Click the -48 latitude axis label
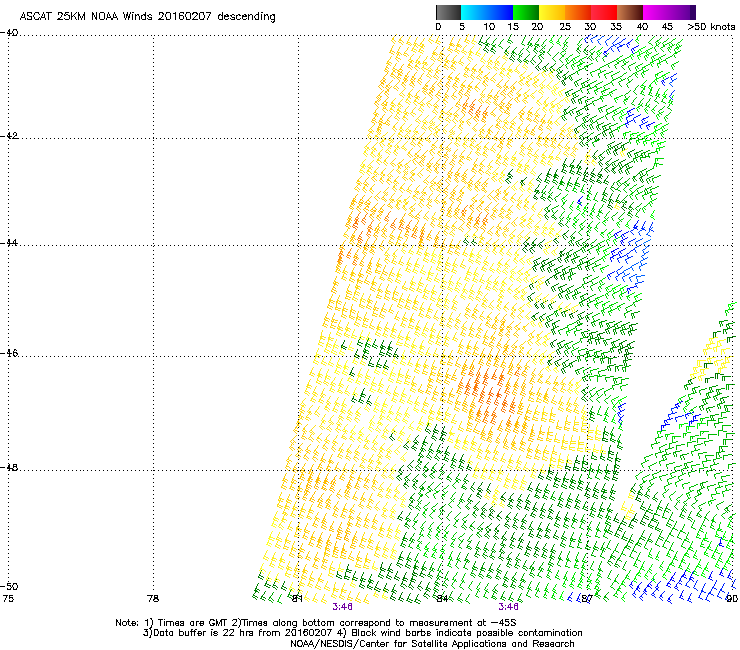Viewport: 740px width, 650px height. point(9,467)
